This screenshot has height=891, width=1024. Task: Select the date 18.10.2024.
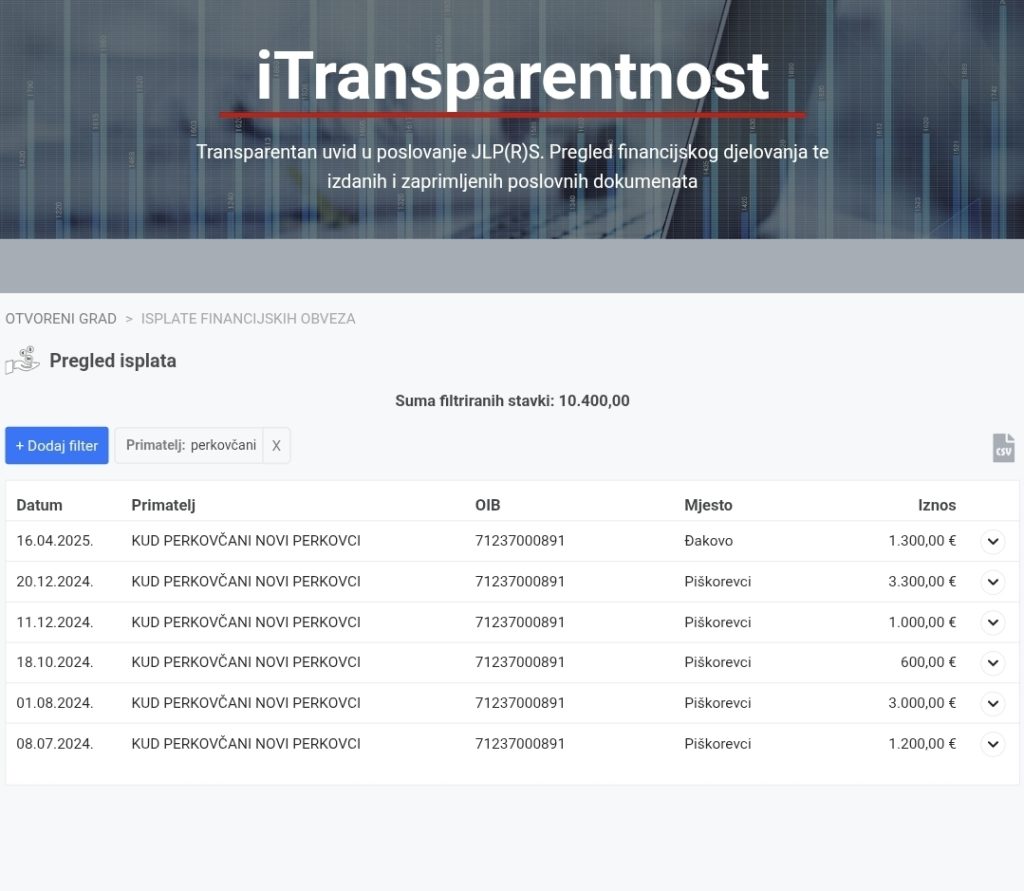pos(55,662)
